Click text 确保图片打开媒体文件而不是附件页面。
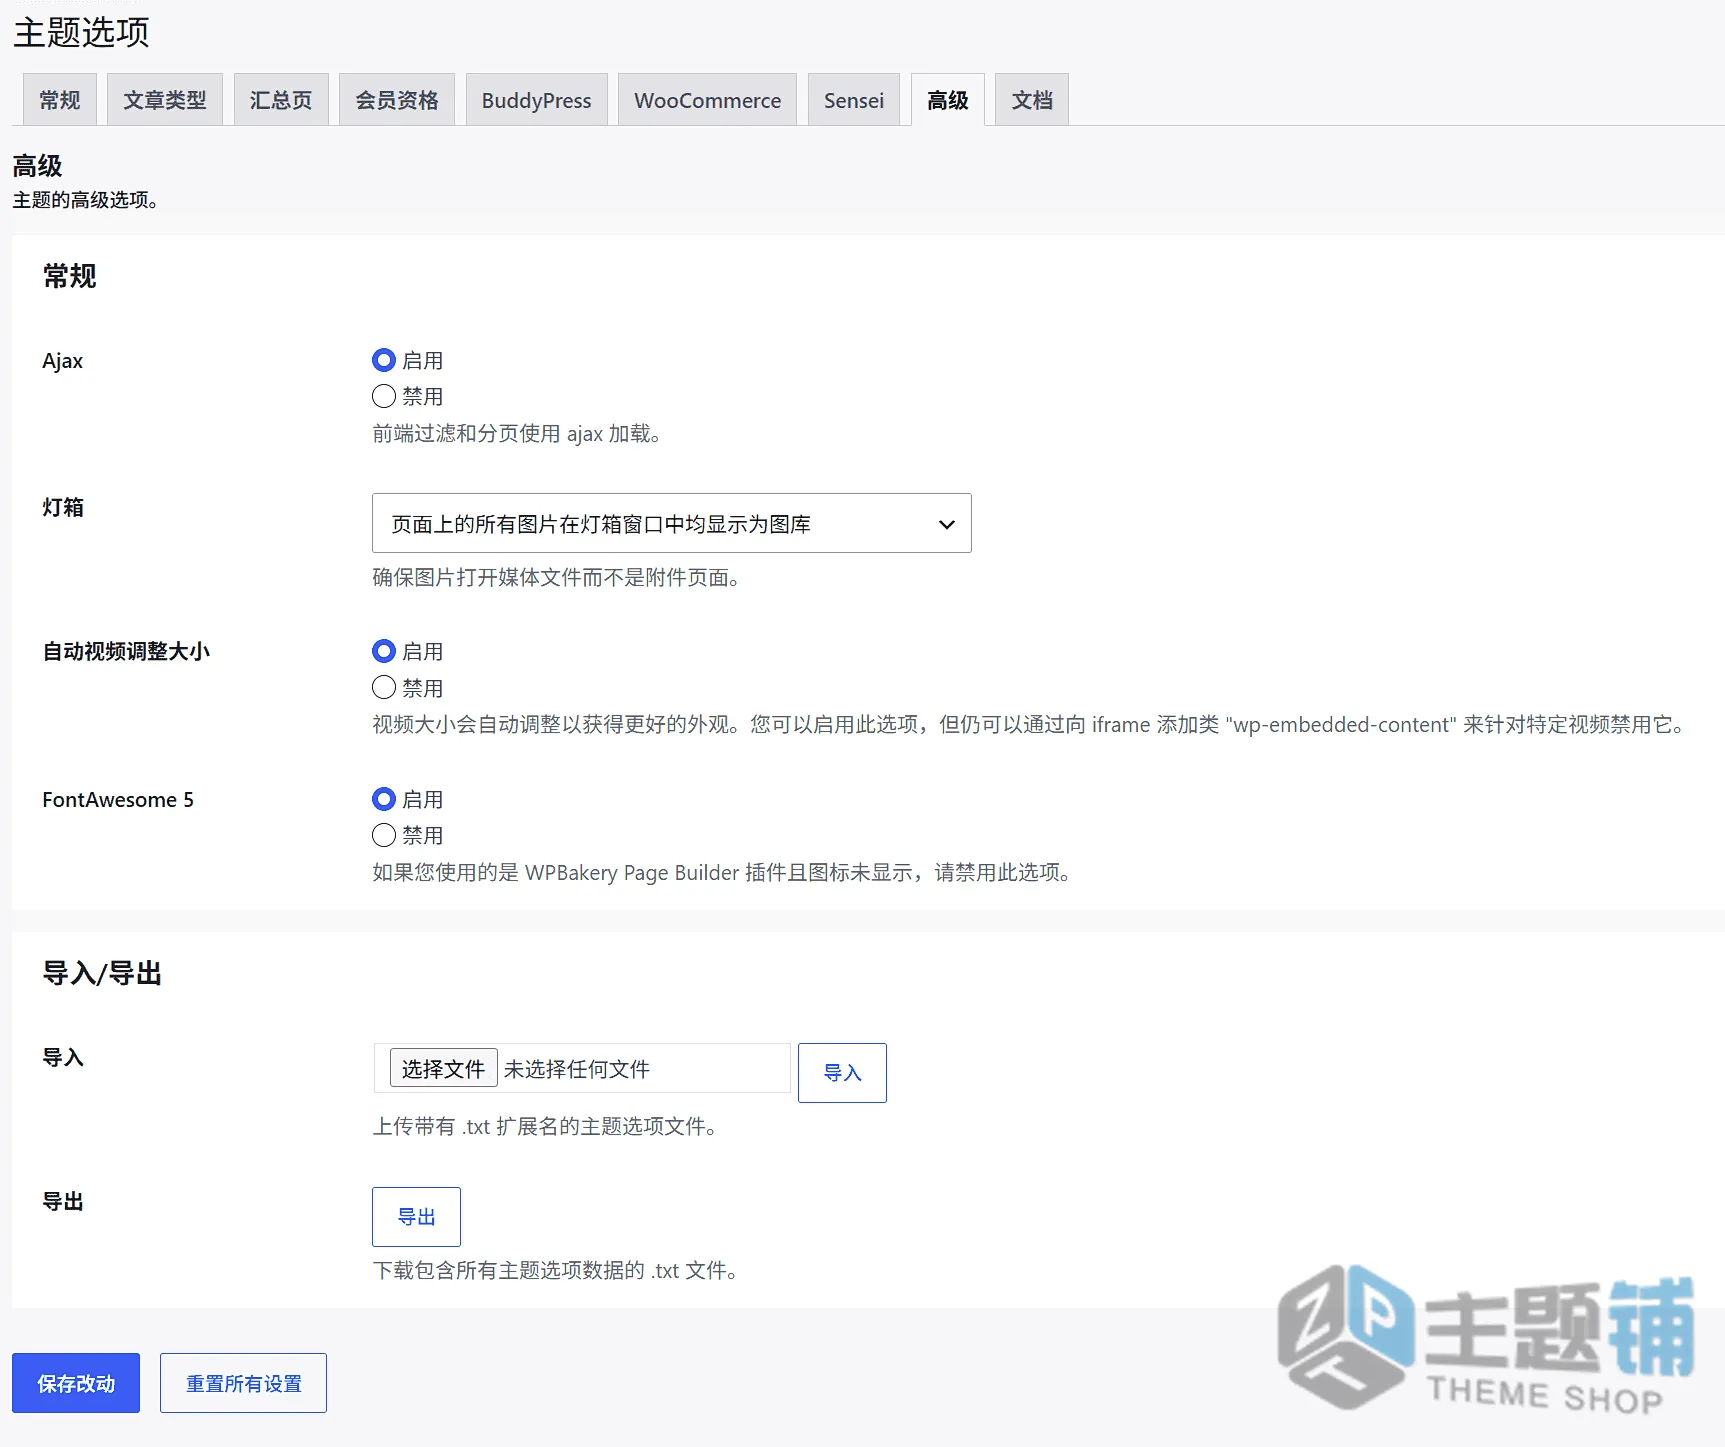Viewport: 1725px width, 1447px height. [556, 578]
